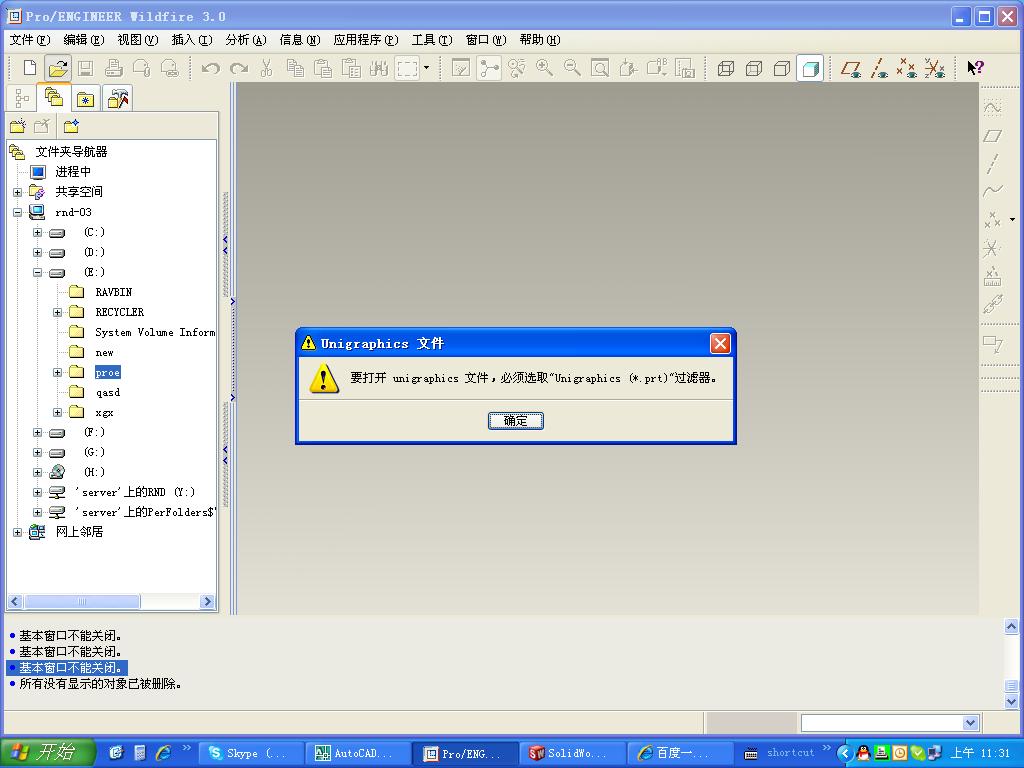
Task: Close the Unigraphics 文件 dialog
Action: click(720, 344)
